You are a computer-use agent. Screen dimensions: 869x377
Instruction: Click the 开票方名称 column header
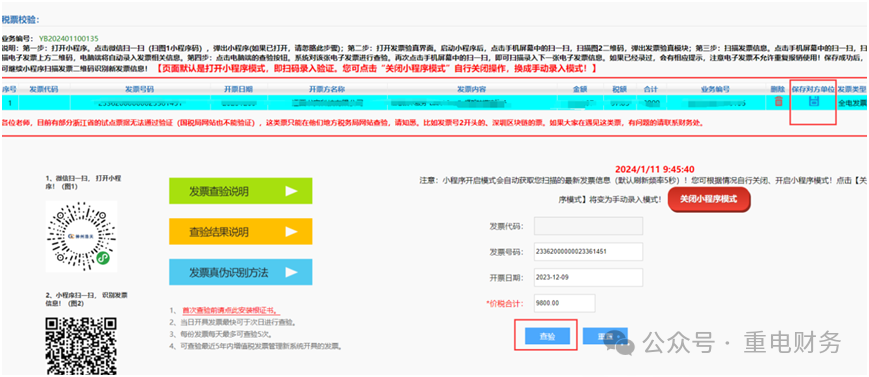327,89
